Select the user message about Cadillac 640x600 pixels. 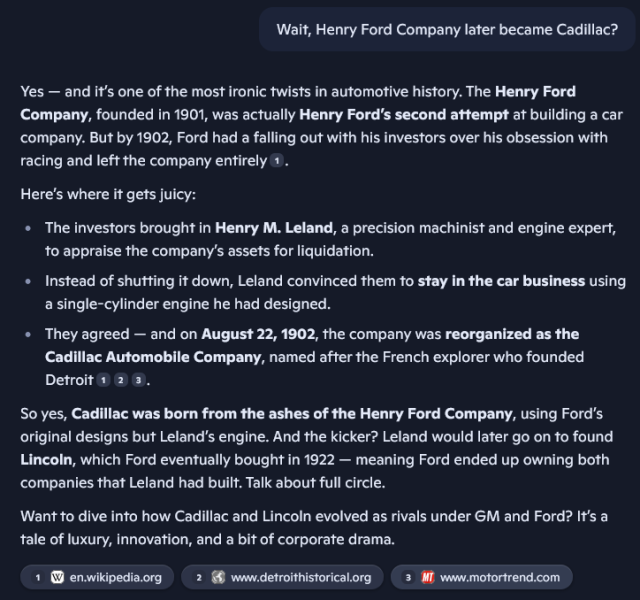click(447, 29)
